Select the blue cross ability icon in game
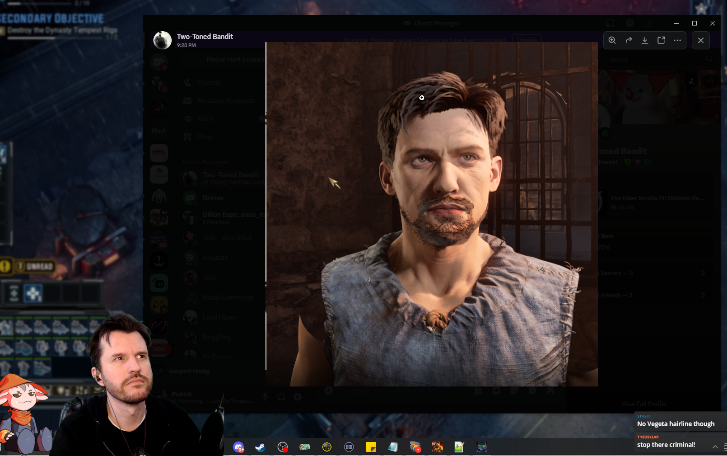This screenshot has width=727, height=456. 33,293
